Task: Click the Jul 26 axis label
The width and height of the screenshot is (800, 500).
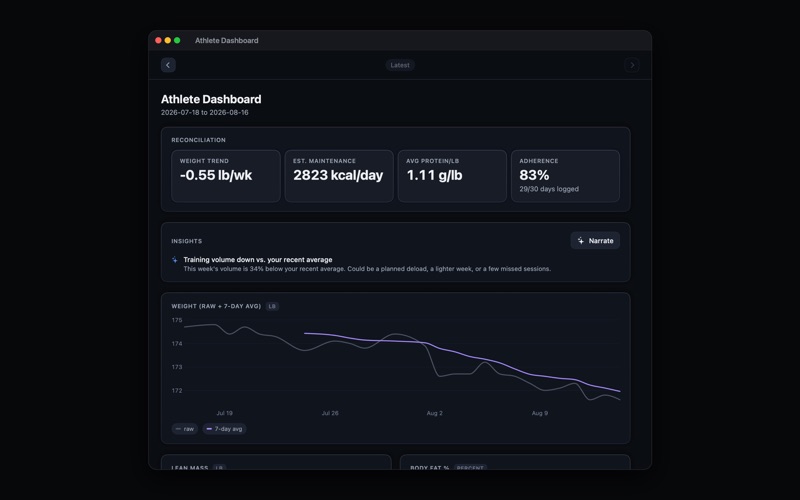Action: (330, 413)
